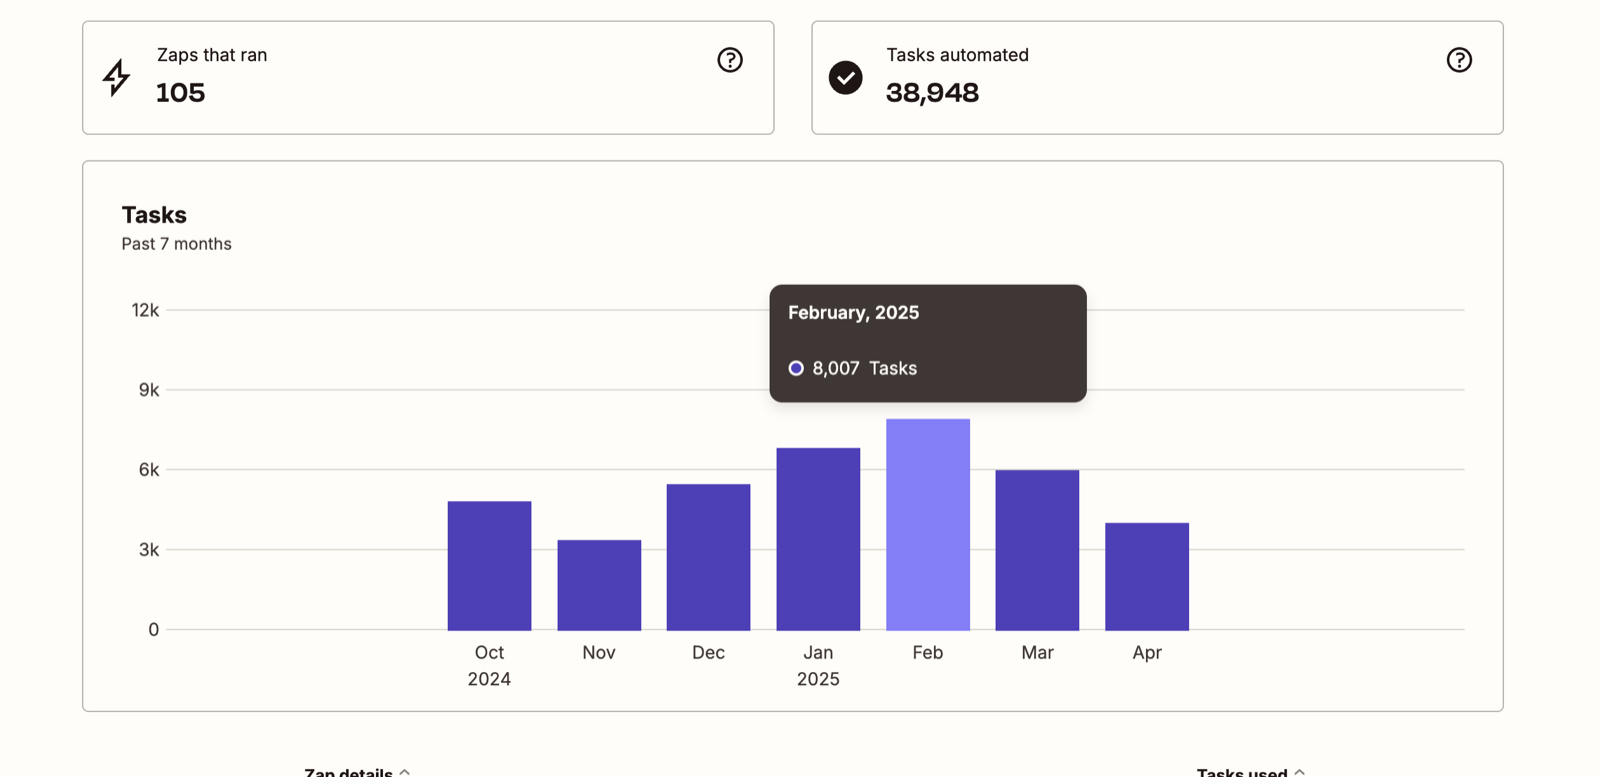Click the 6k y-axis label
The image size is (1600, 777).
tap(149, 470)
